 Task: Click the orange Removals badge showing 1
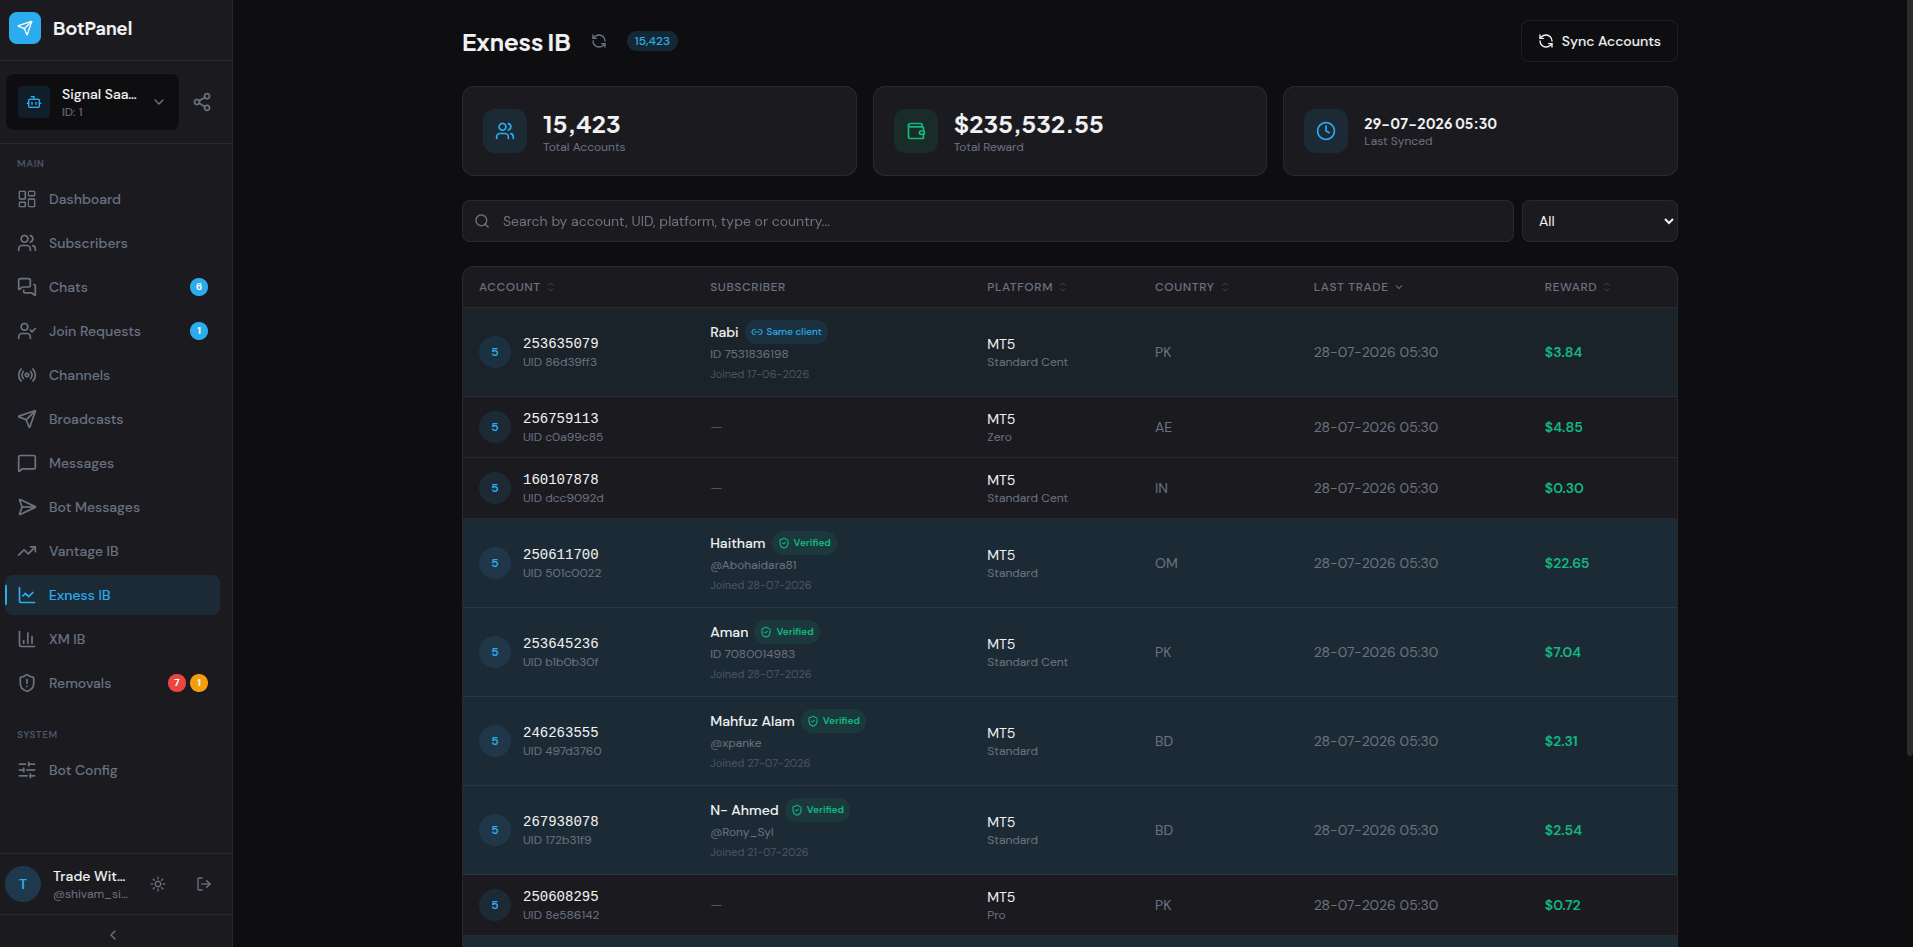(199, 683)
